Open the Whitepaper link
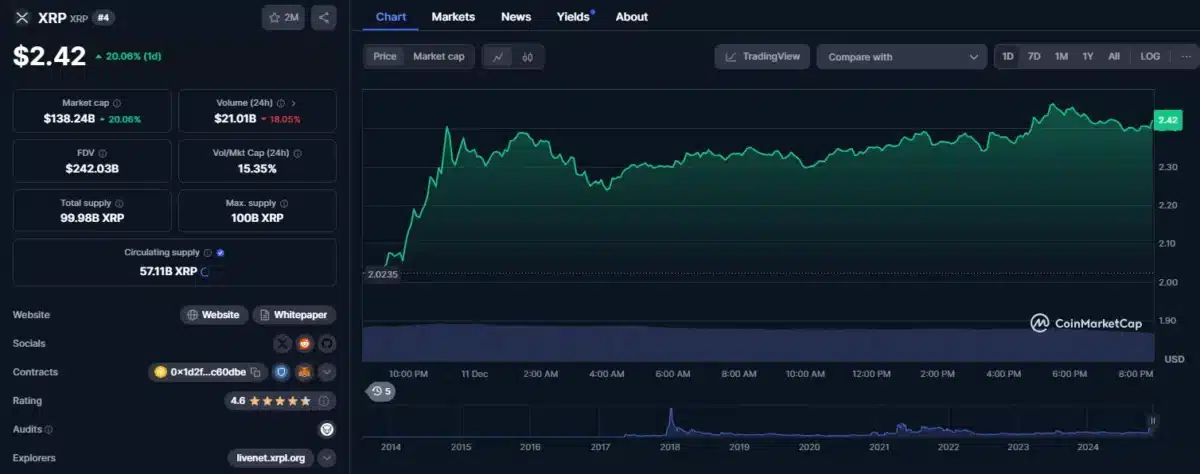 click(294, 315)
